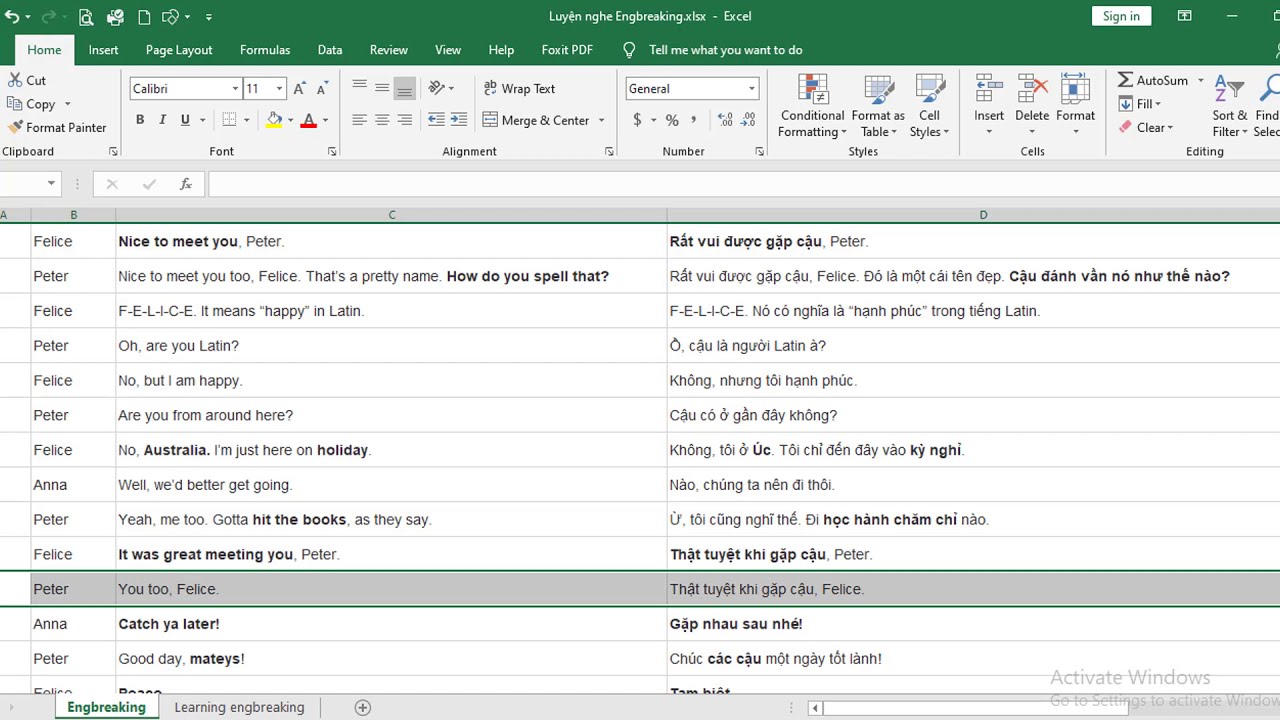This screenshot has height=720, width=1280.
Task: Click the New blank workbook icon
Action: click(144, 17)
